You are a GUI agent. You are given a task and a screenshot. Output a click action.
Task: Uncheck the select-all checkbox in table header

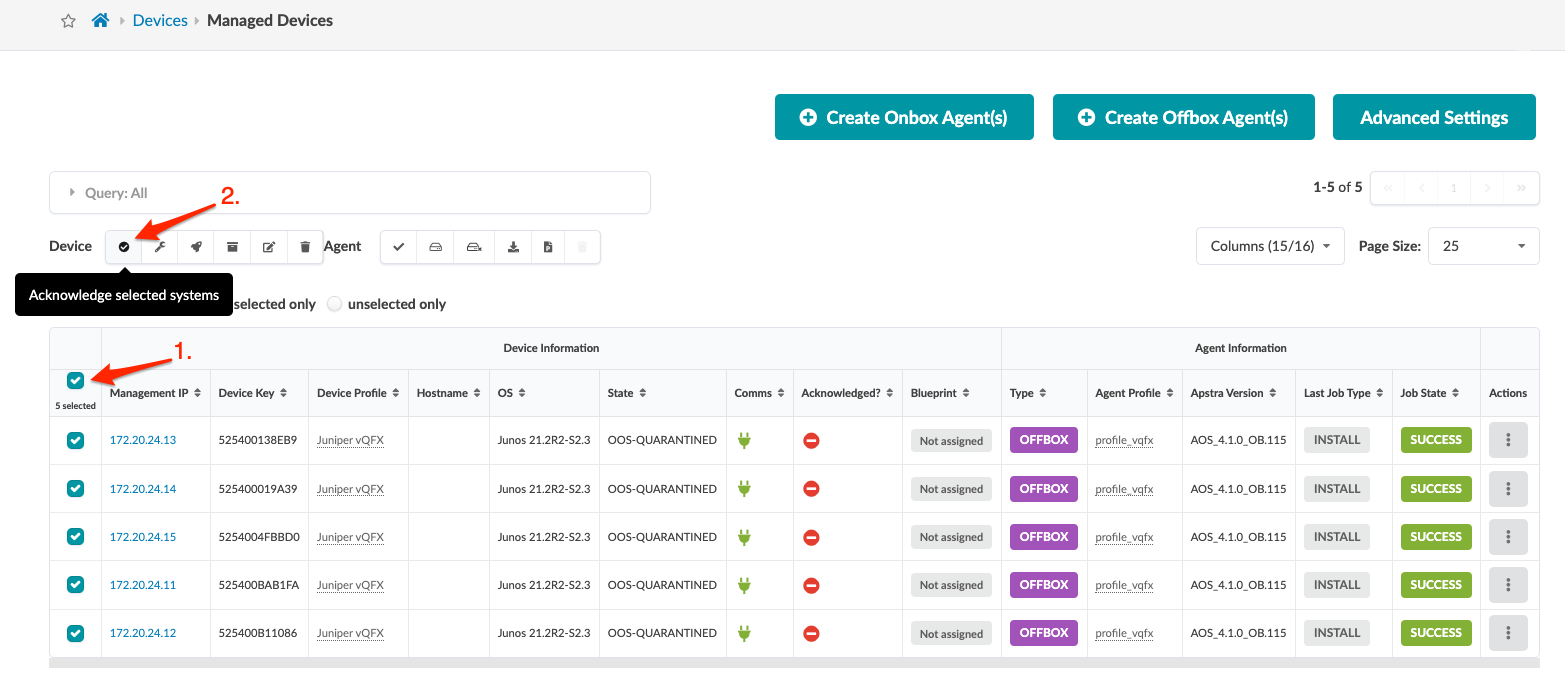click(76, 380)
